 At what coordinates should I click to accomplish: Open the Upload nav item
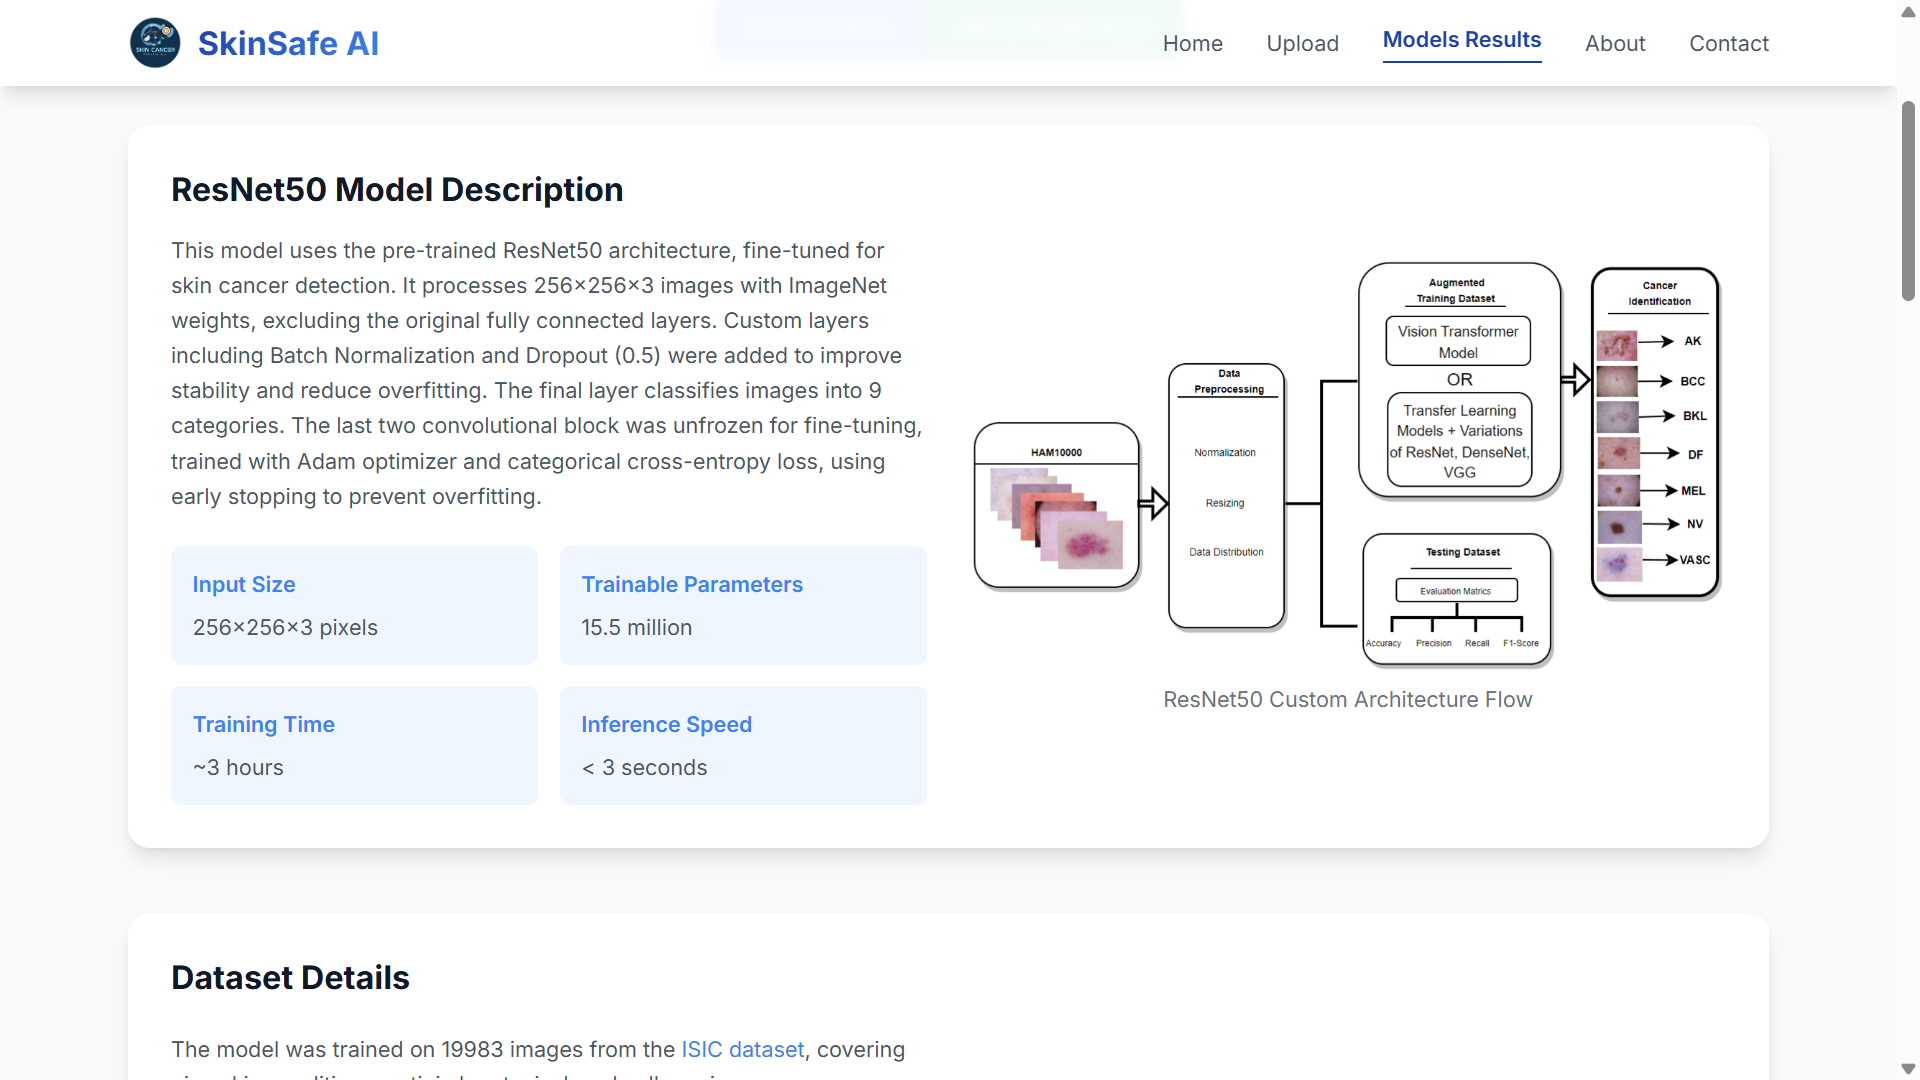(x=1302, y=43)
